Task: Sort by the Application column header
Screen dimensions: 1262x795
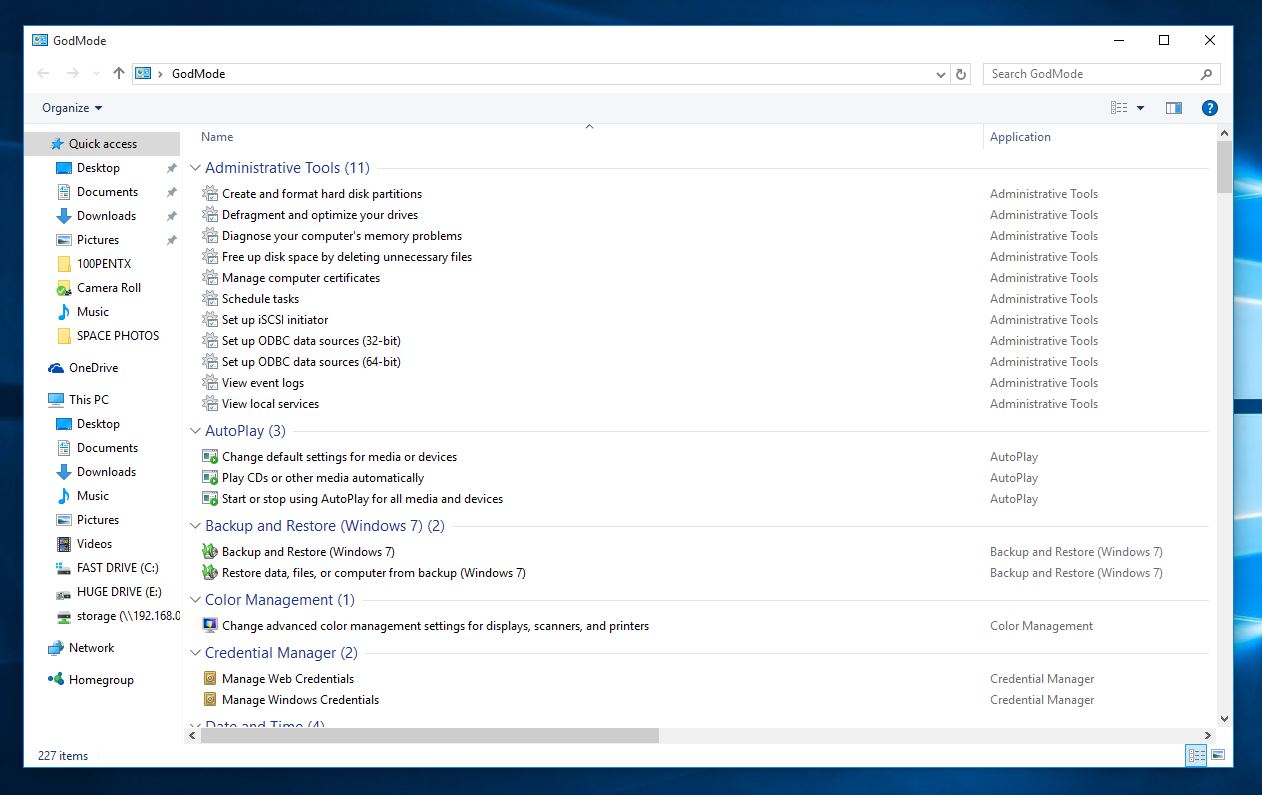Action: 1020,137
